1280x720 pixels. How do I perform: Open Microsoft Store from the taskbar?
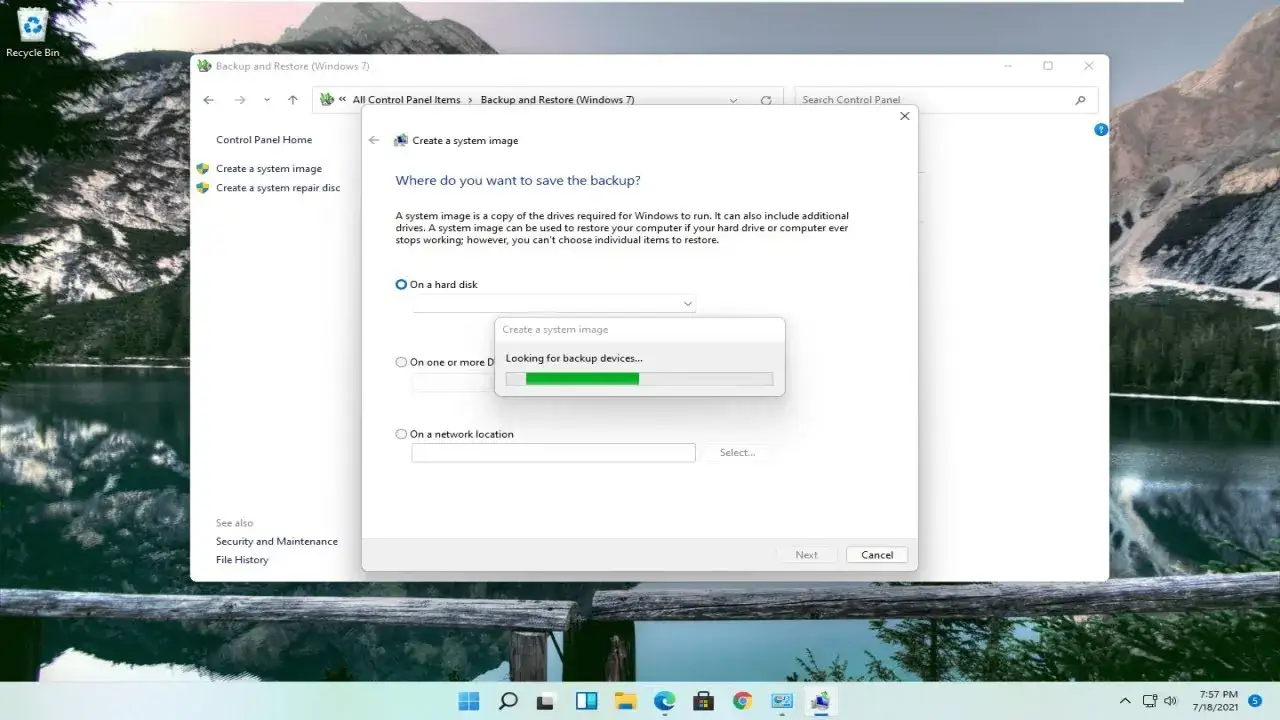coord(703,701)
